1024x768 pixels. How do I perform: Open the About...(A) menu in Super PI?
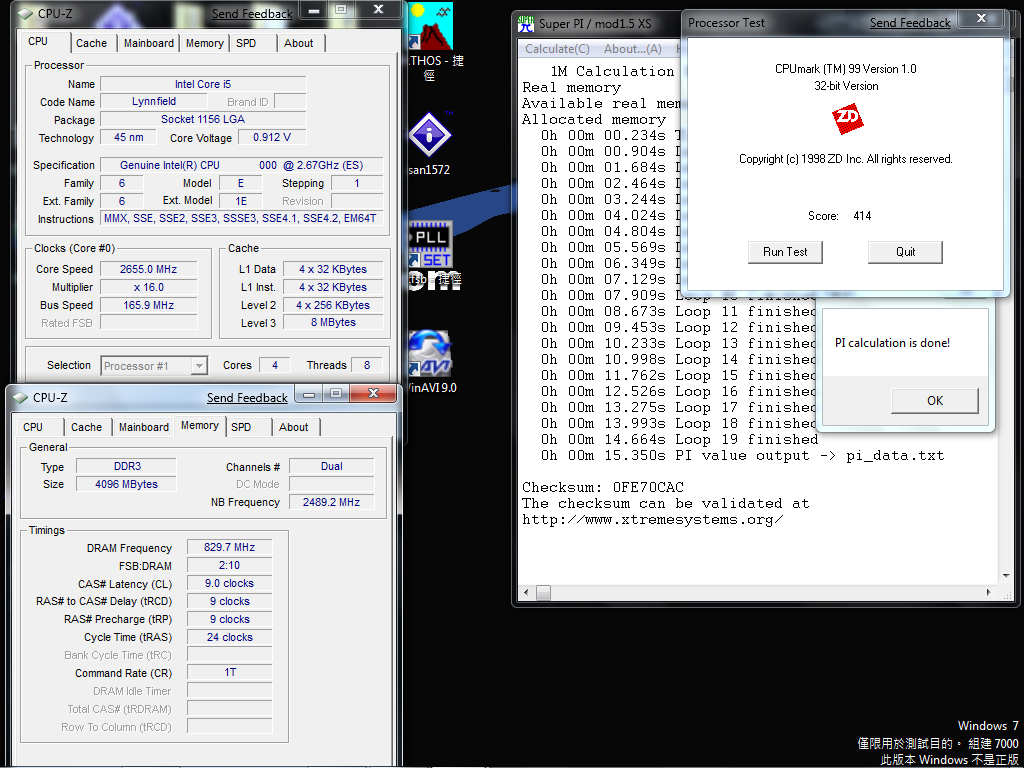coord(632,49)
